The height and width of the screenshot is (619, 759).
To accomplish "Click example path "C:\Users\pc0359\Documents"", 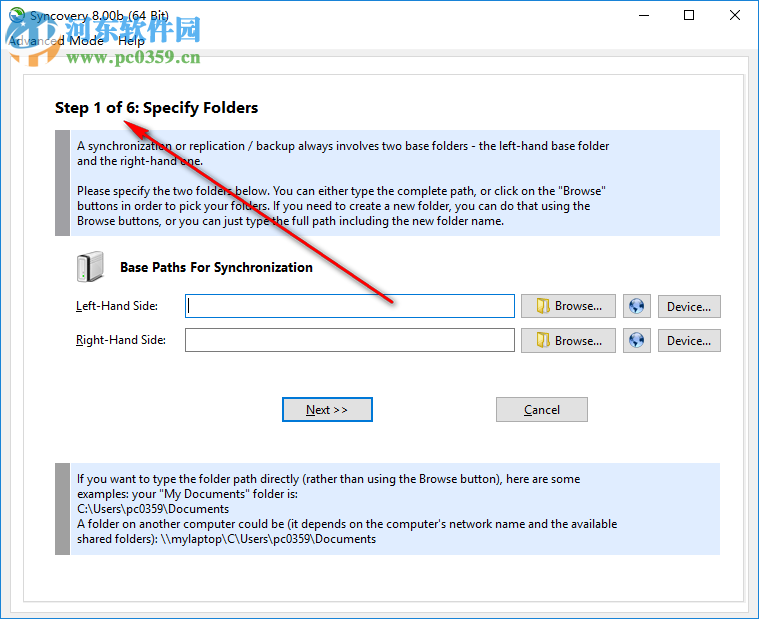I will pos(153,509).
